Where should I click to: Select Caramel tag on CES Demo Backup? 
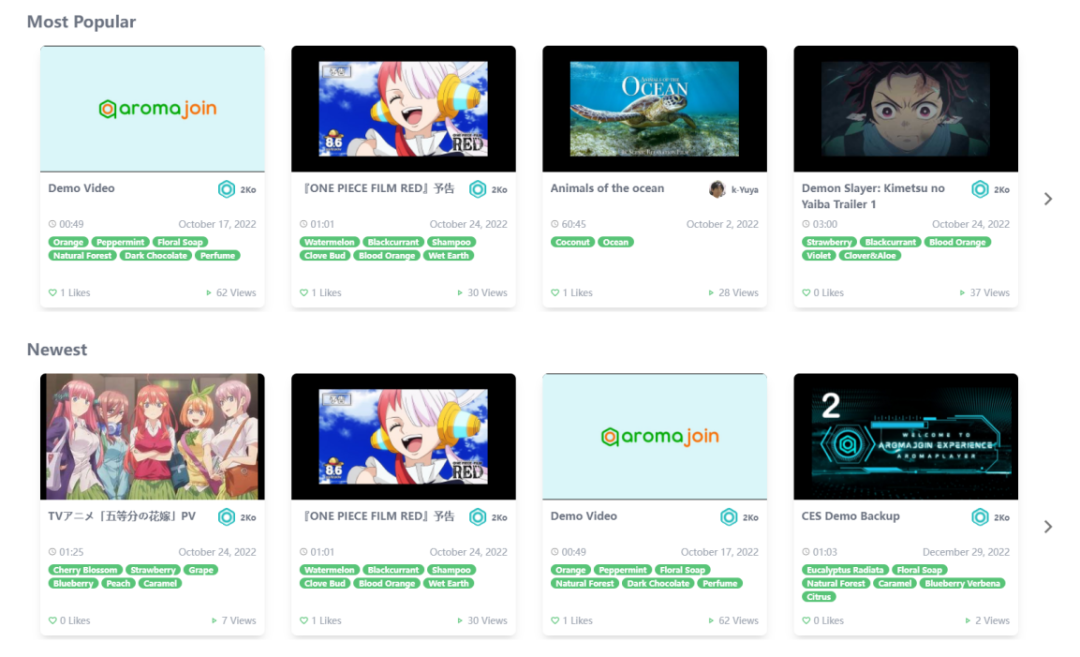click(x=895, y=583)
